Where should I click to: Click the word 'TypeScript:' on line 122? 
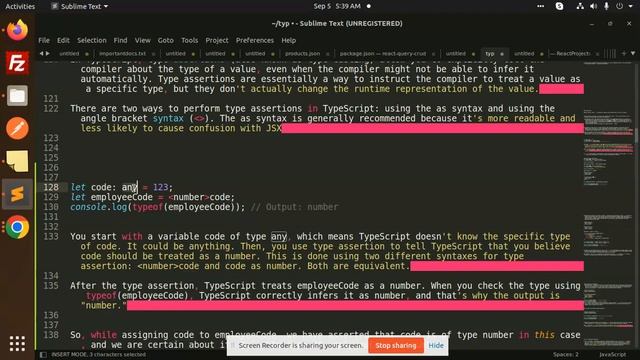351,109
